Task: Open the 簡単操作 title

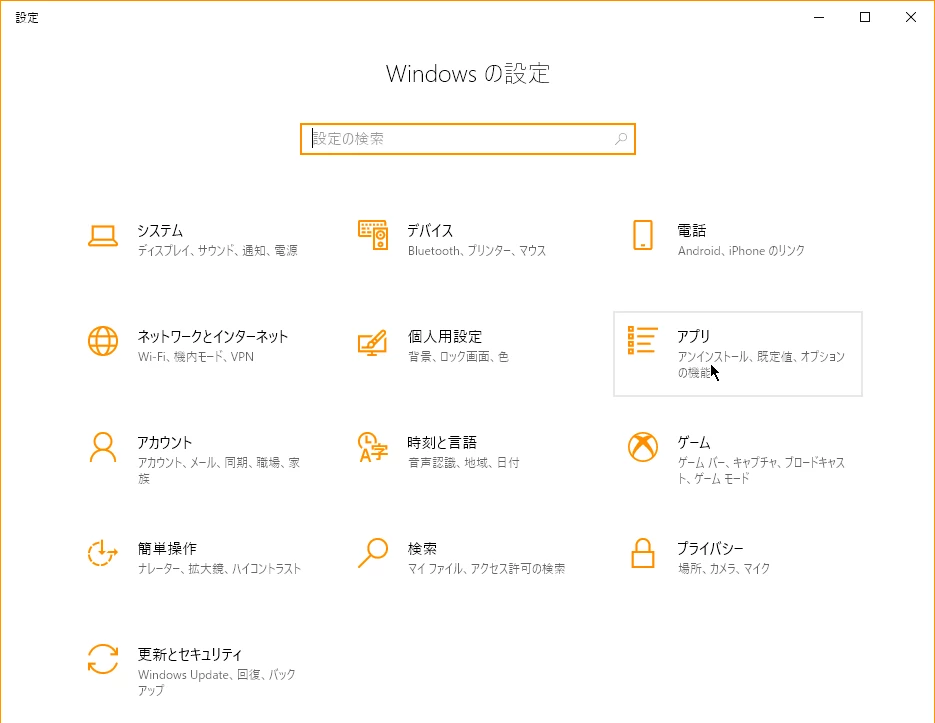Action: (x=167, y=548)
